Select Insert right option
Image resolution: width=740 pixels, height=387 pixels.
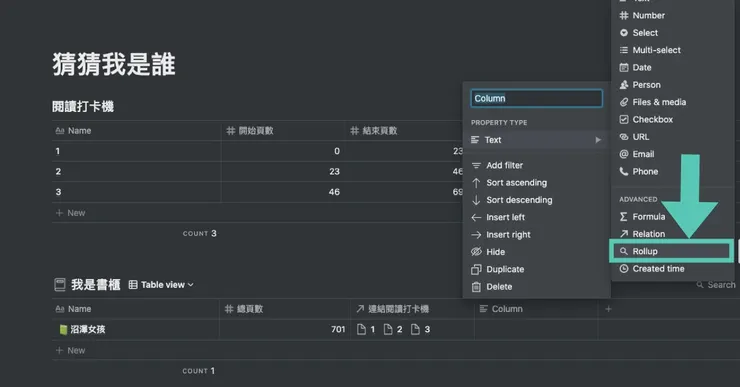coord(536,235)
